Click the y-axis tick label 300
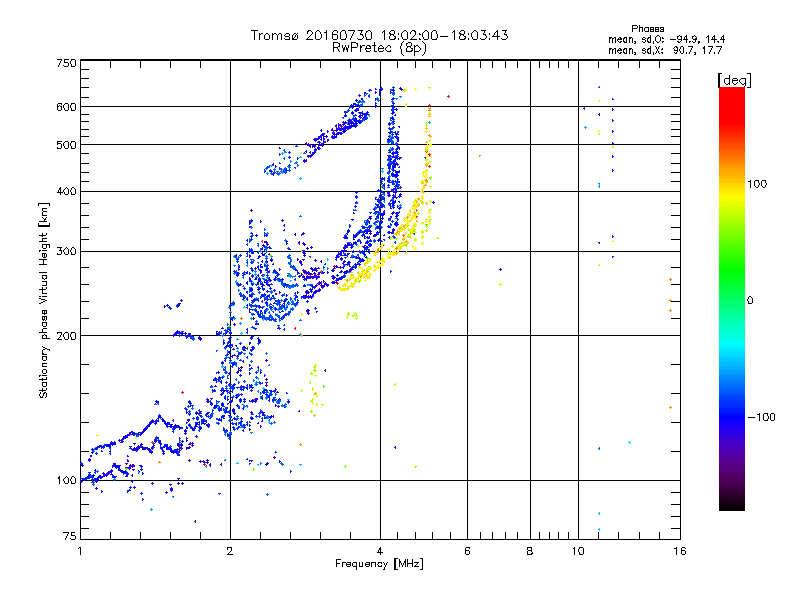Image resolution: width=800 pixels, height=600 pixels. (x=66, y=252)
